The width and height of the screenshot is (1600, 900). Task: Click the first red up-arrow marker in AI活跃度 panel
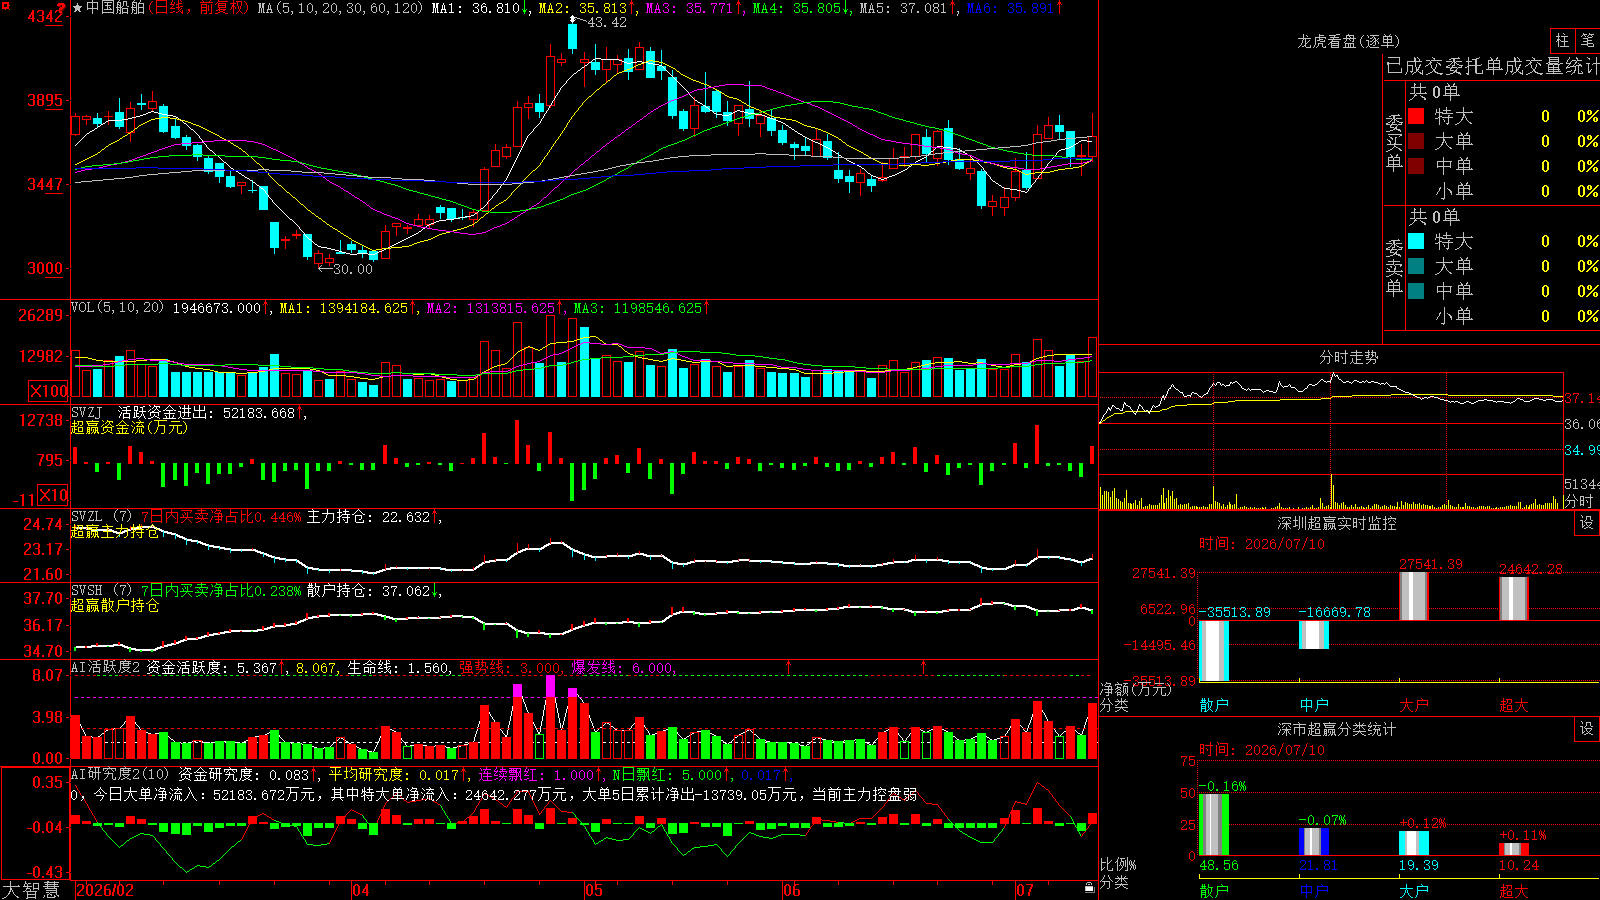(789, 666)
